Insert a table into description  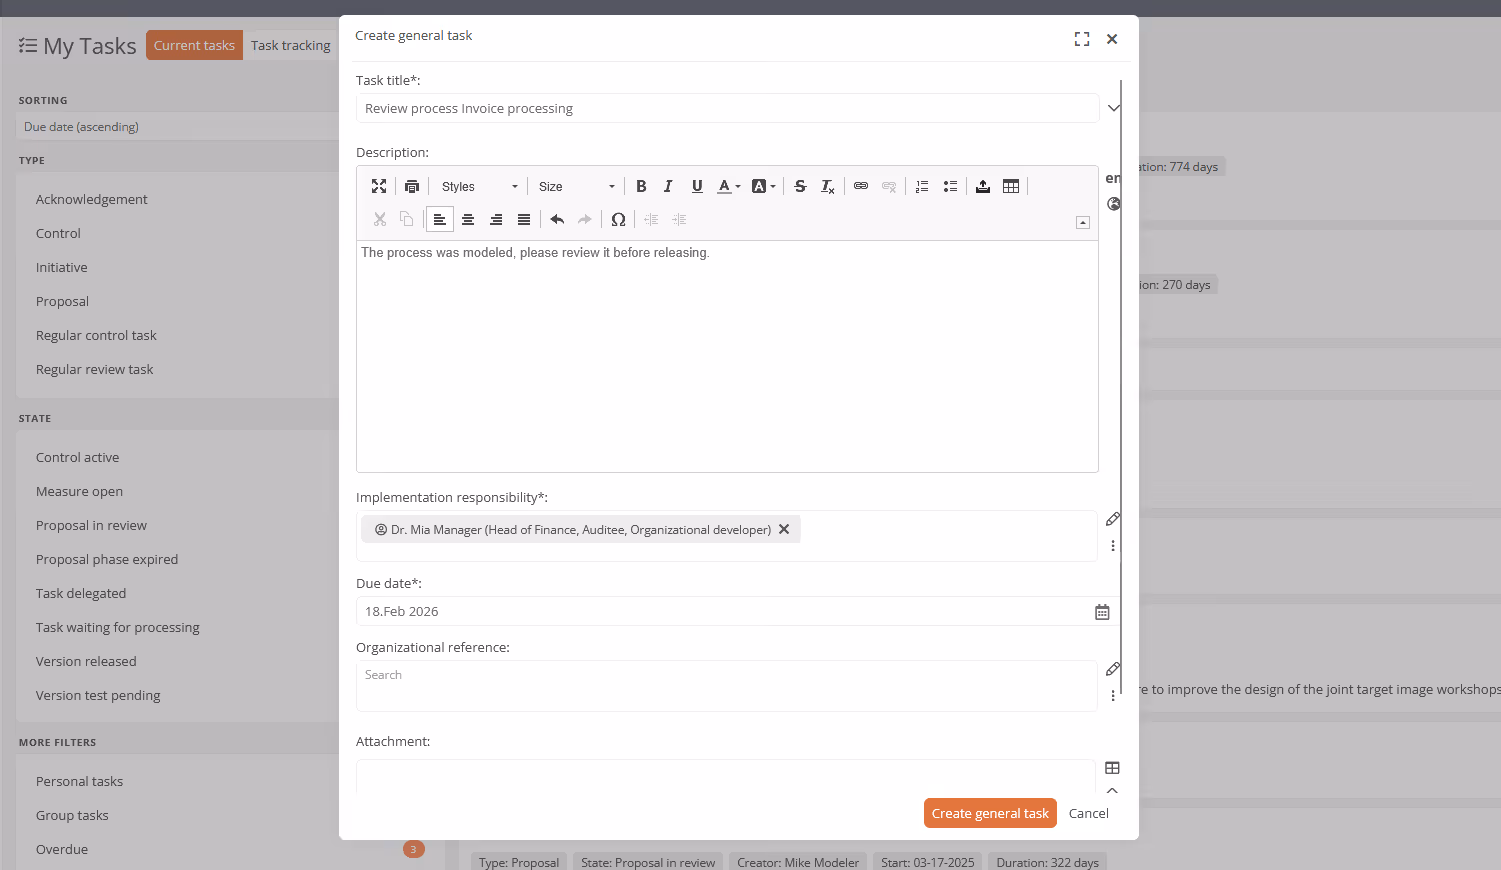(1011, 186)
